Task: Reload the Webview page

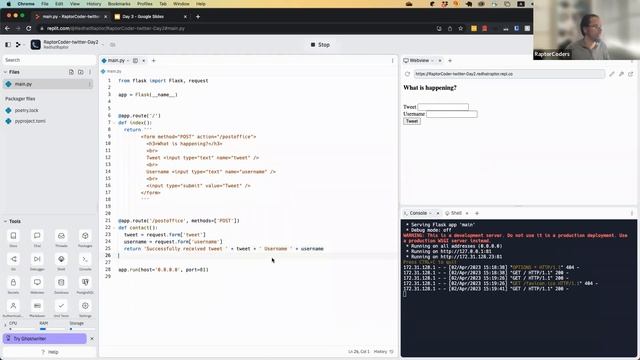Action: 407,74
